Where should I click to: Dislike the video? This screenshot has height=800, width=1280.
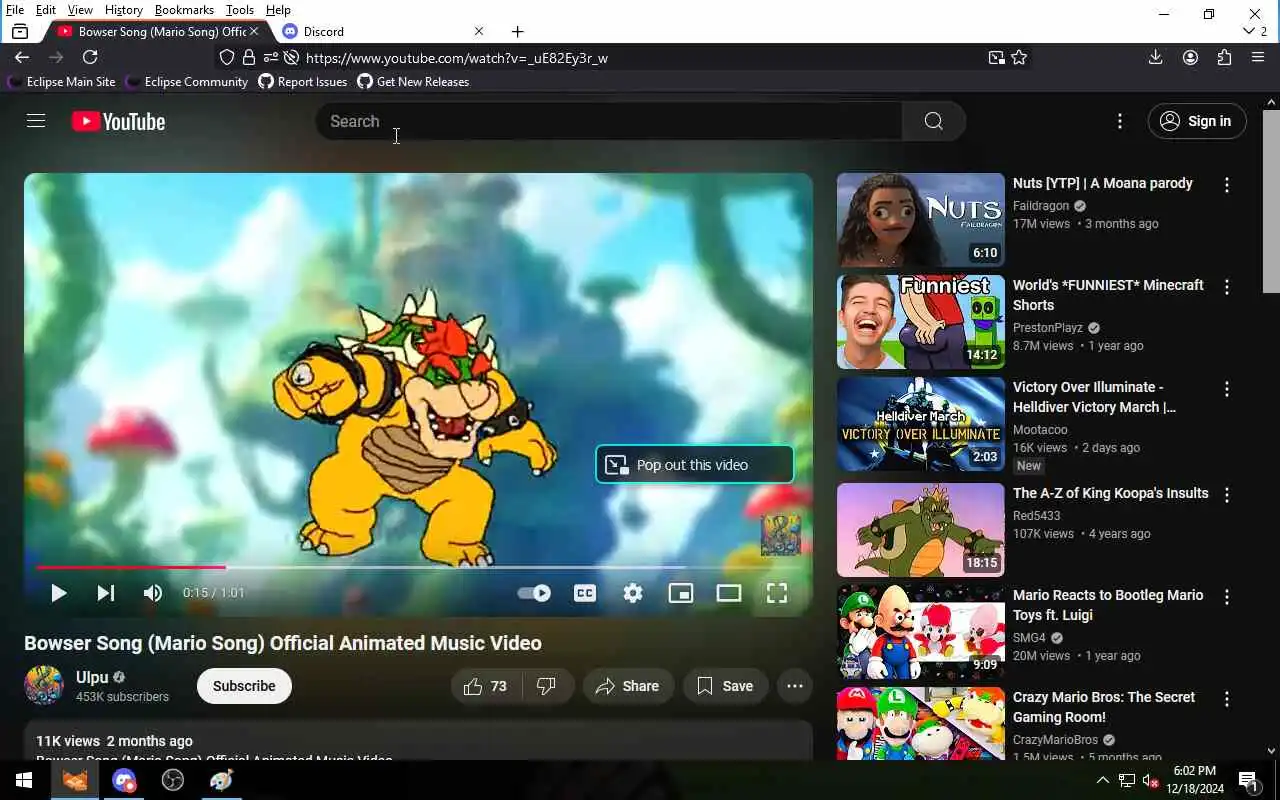[x=547, y=686]
